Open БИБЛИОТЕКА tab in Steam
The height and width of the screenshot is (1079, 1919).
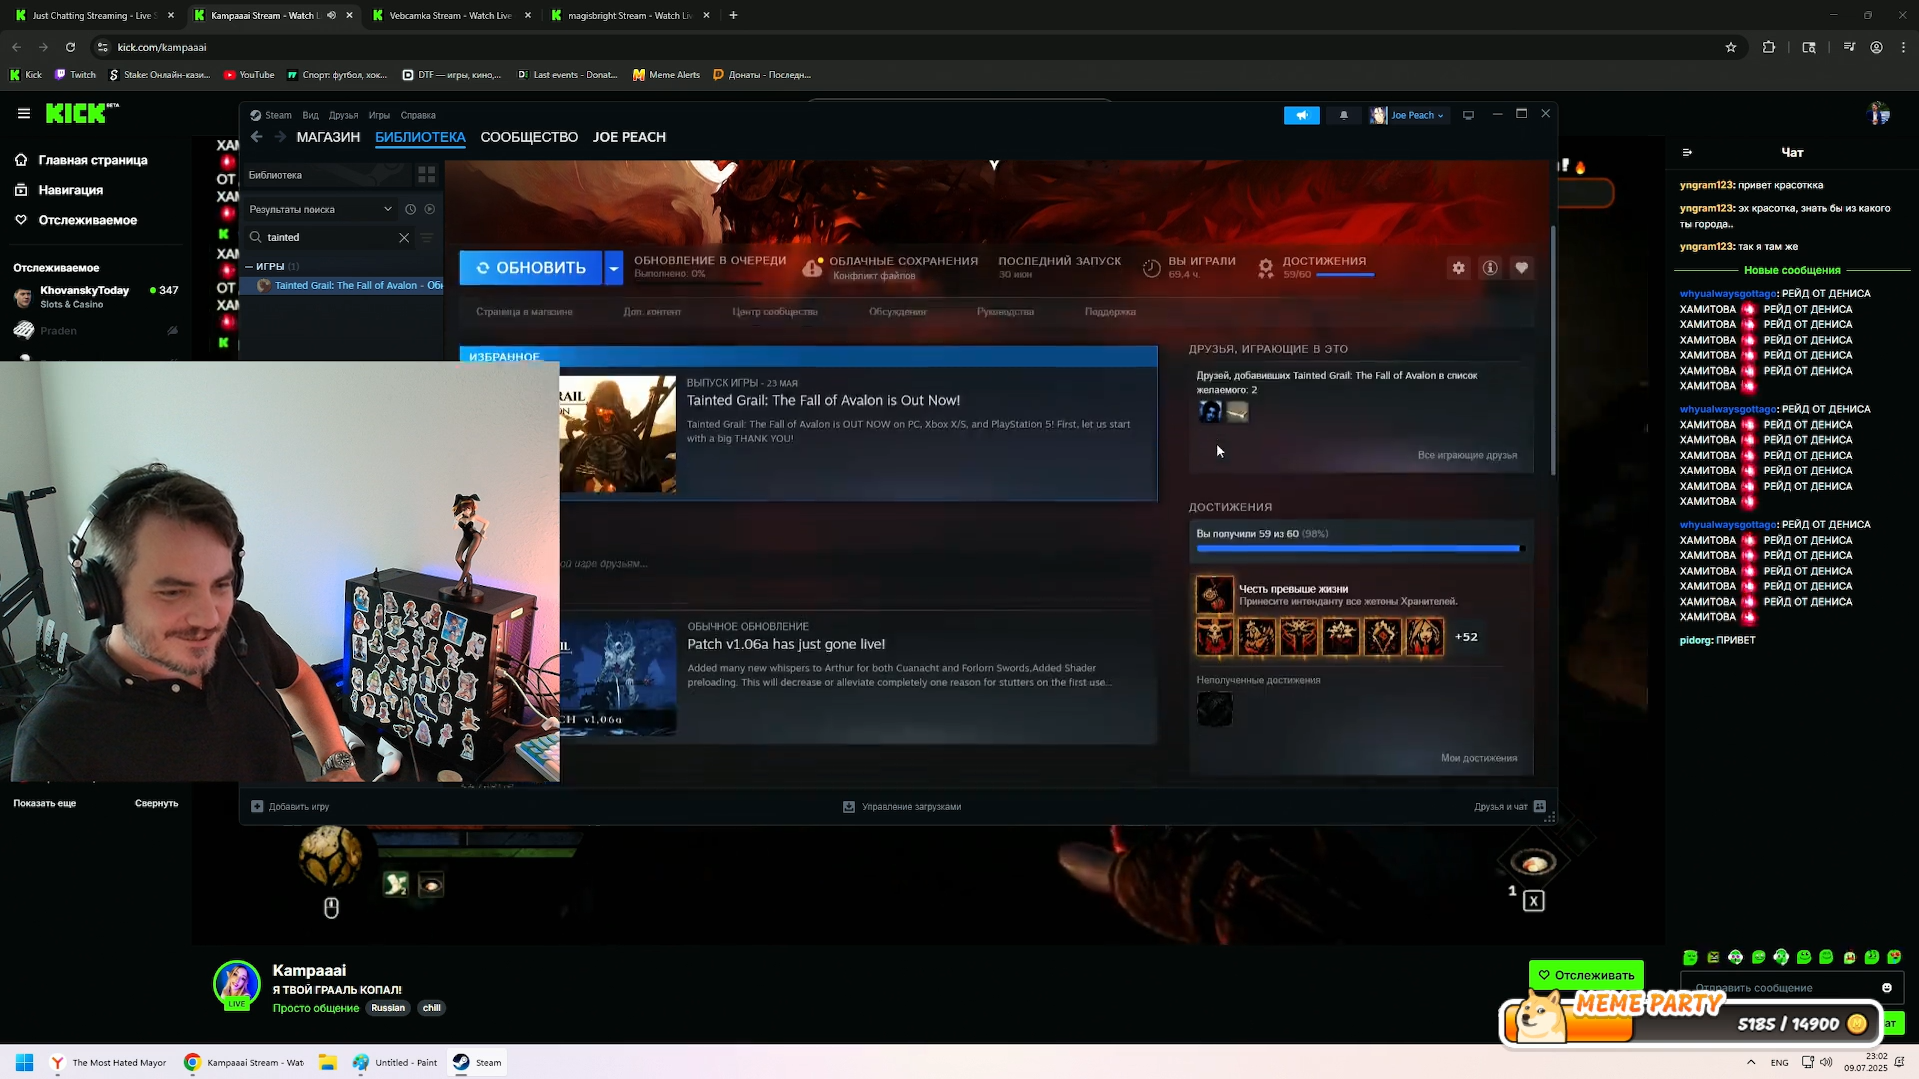tap(420, 137)
